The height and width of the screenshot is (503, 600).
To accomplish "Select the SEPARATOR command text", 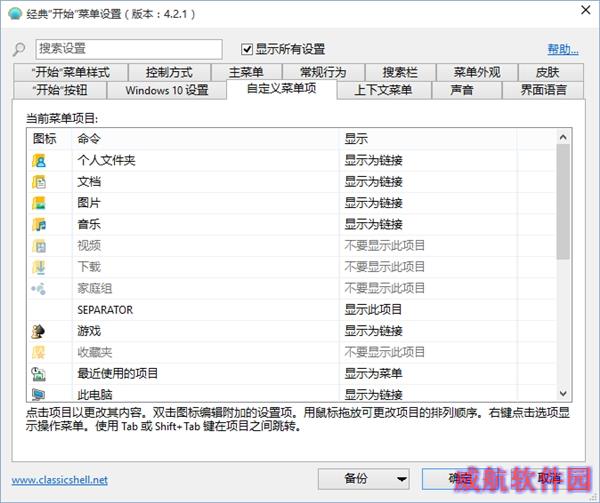I will [x=105, y=310].
